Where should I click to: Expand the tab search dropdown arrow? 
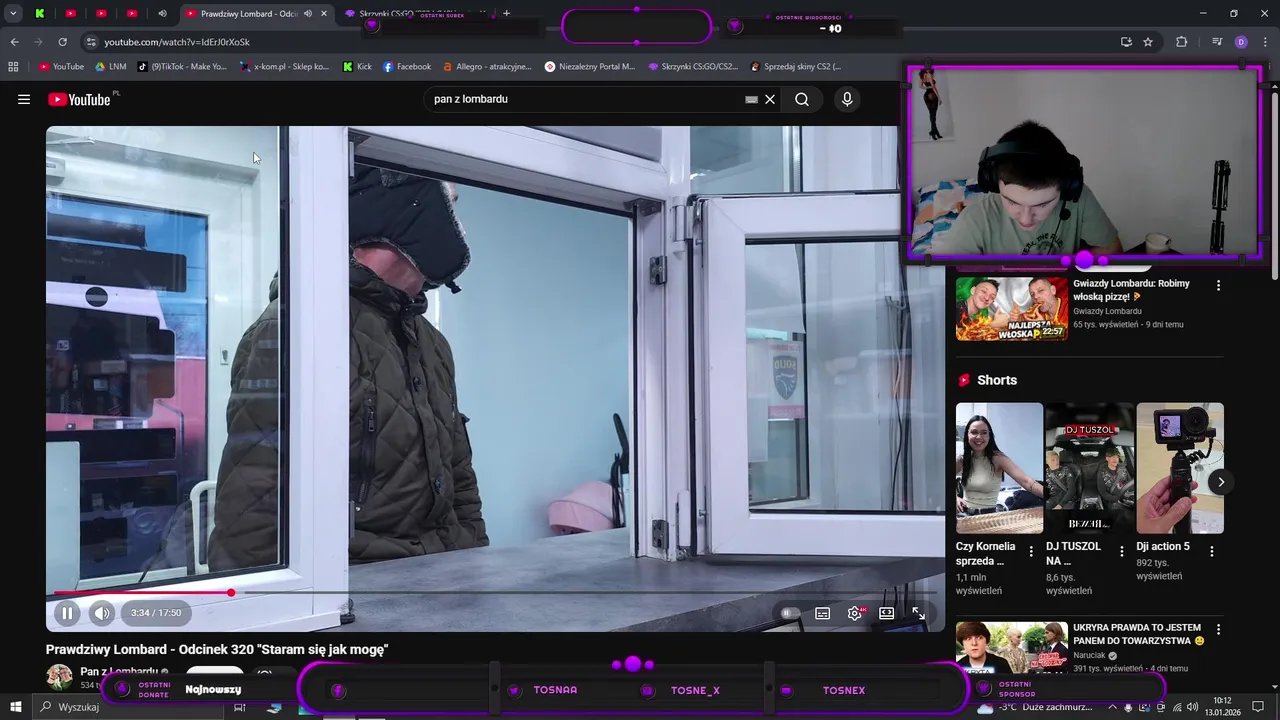click(13, 14)
